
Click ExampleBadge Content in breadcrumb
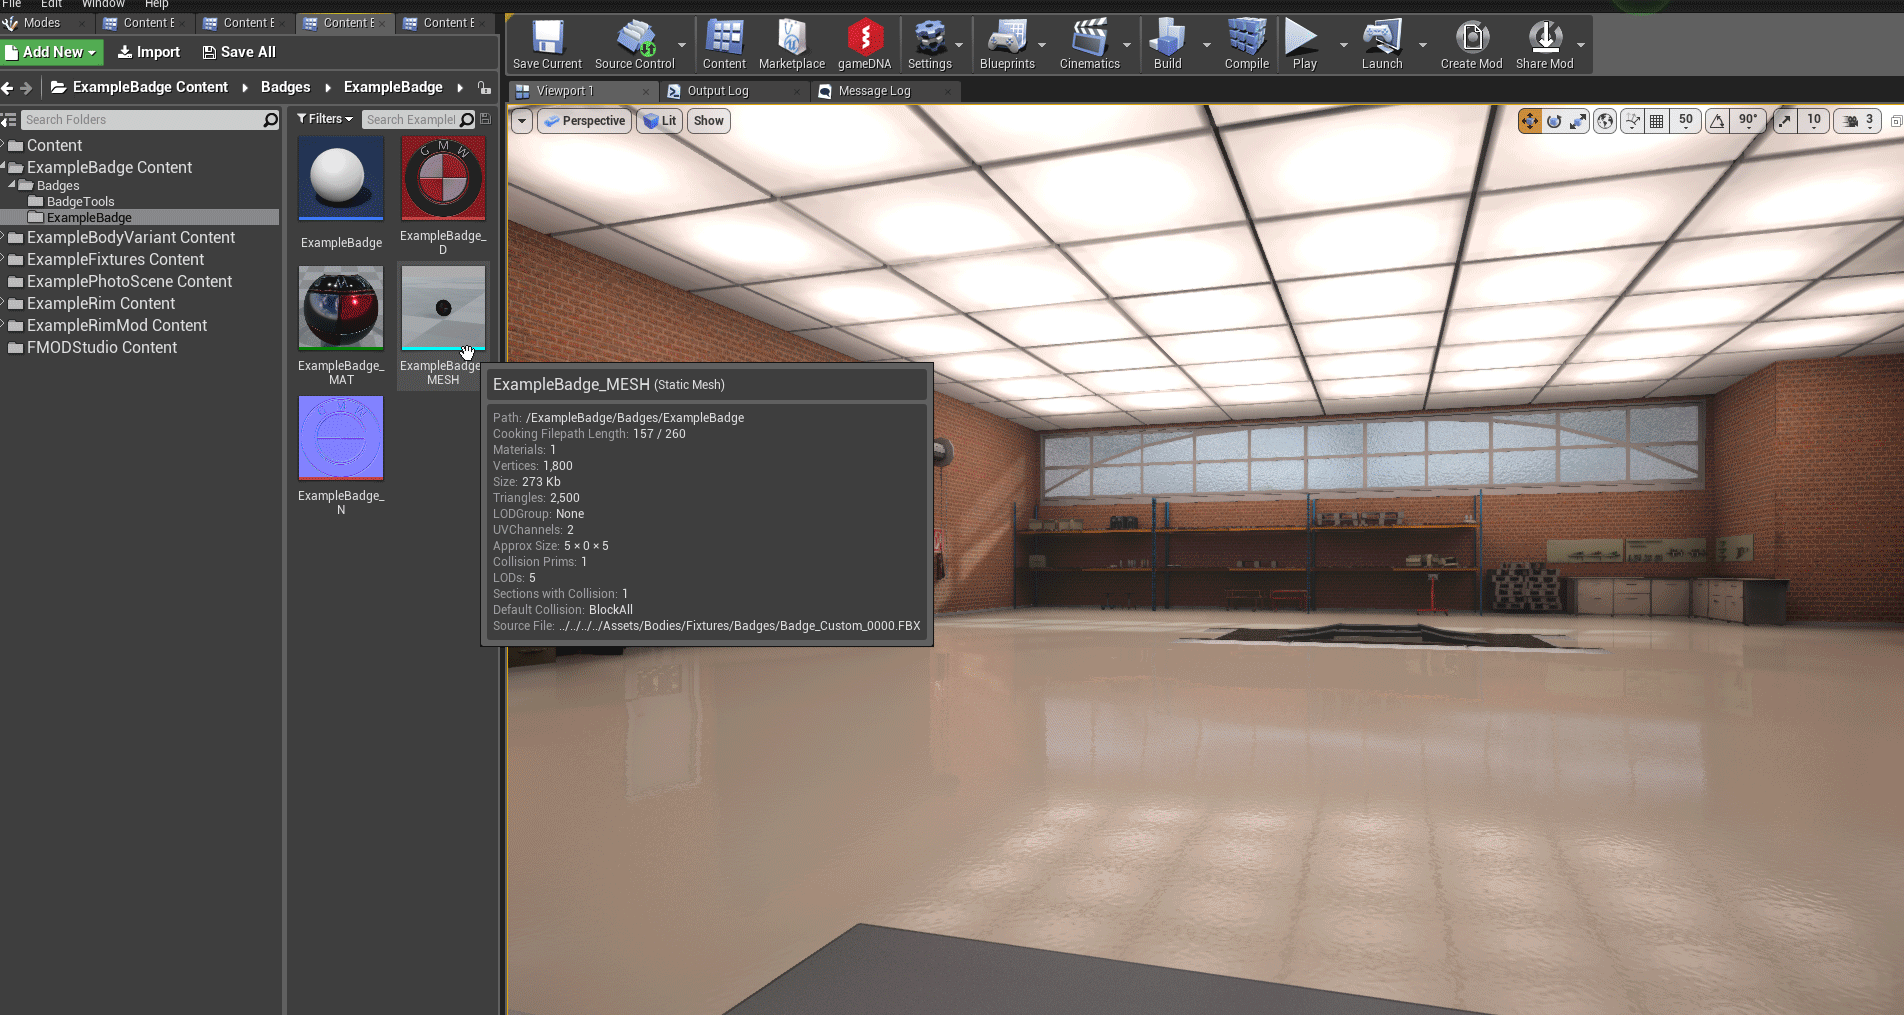(150, 87)
